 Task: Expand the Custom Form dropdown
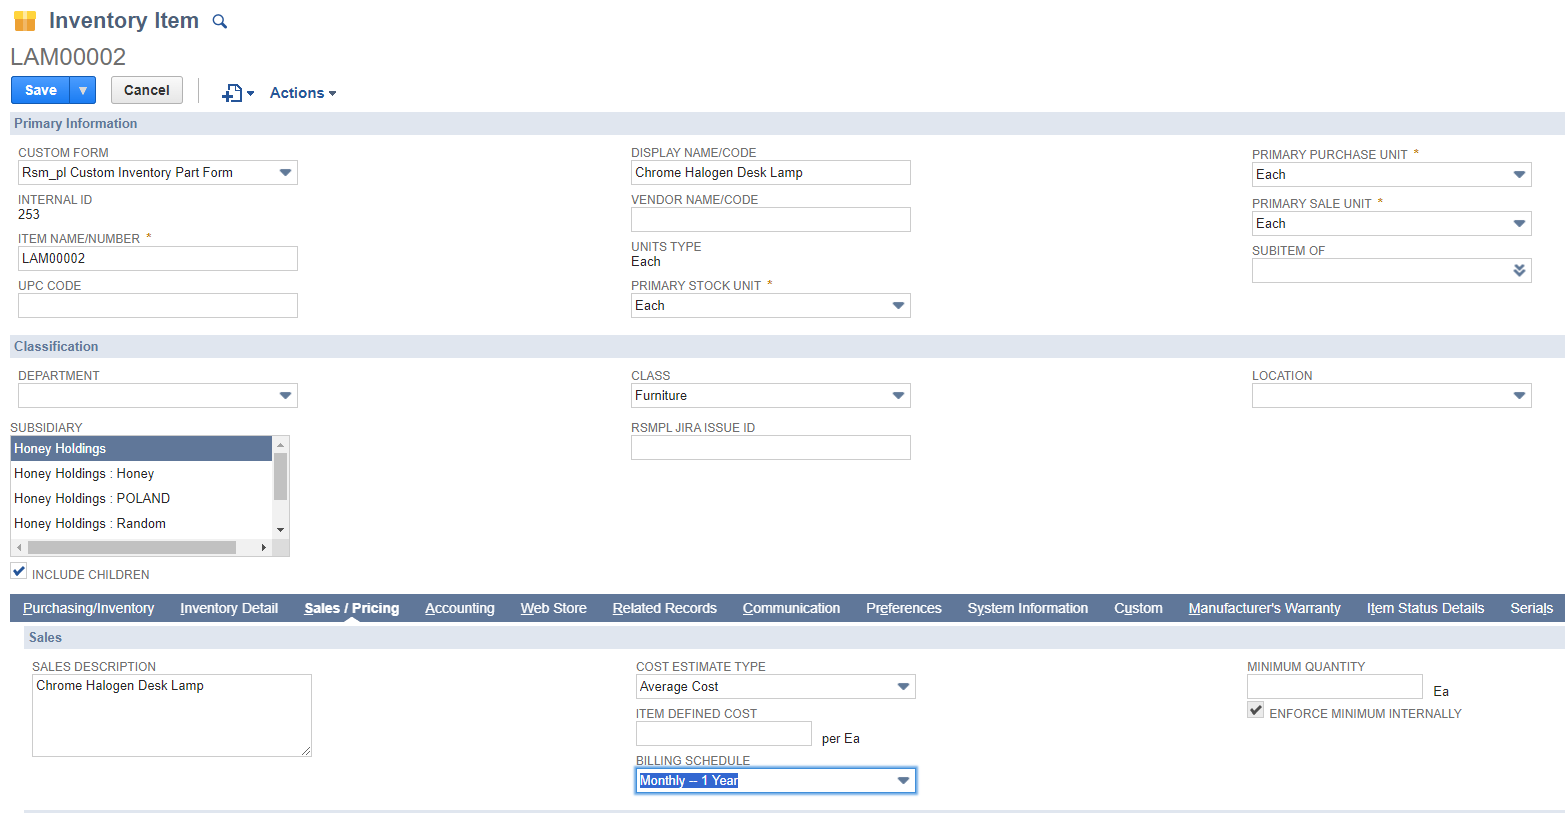(285, 173)
